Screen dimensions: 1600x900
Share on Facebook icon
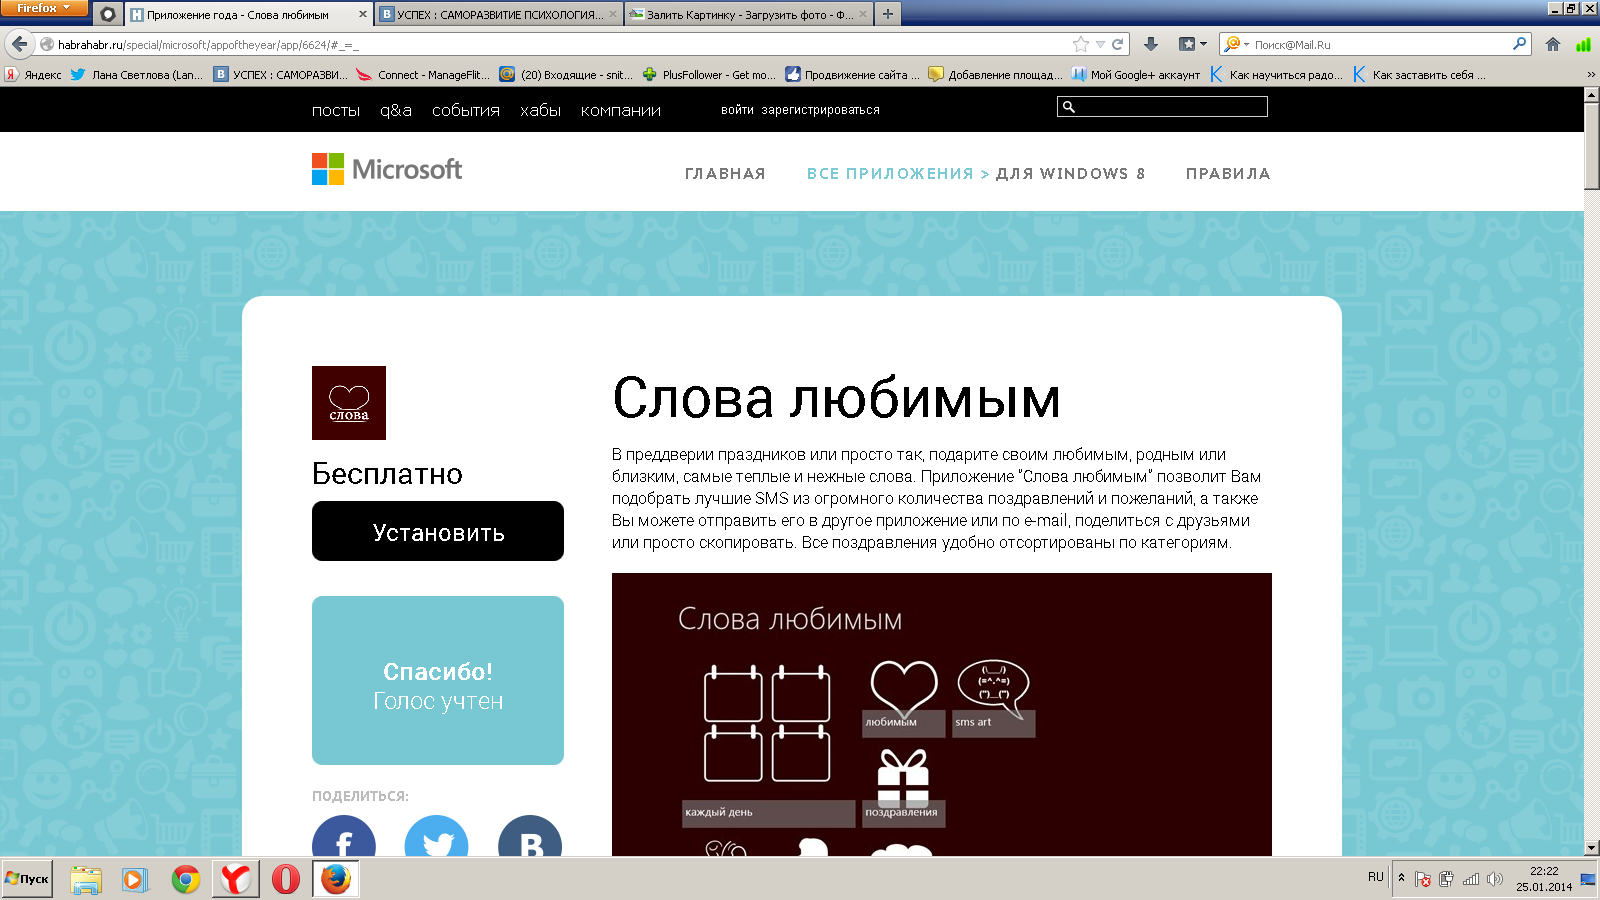344,838
